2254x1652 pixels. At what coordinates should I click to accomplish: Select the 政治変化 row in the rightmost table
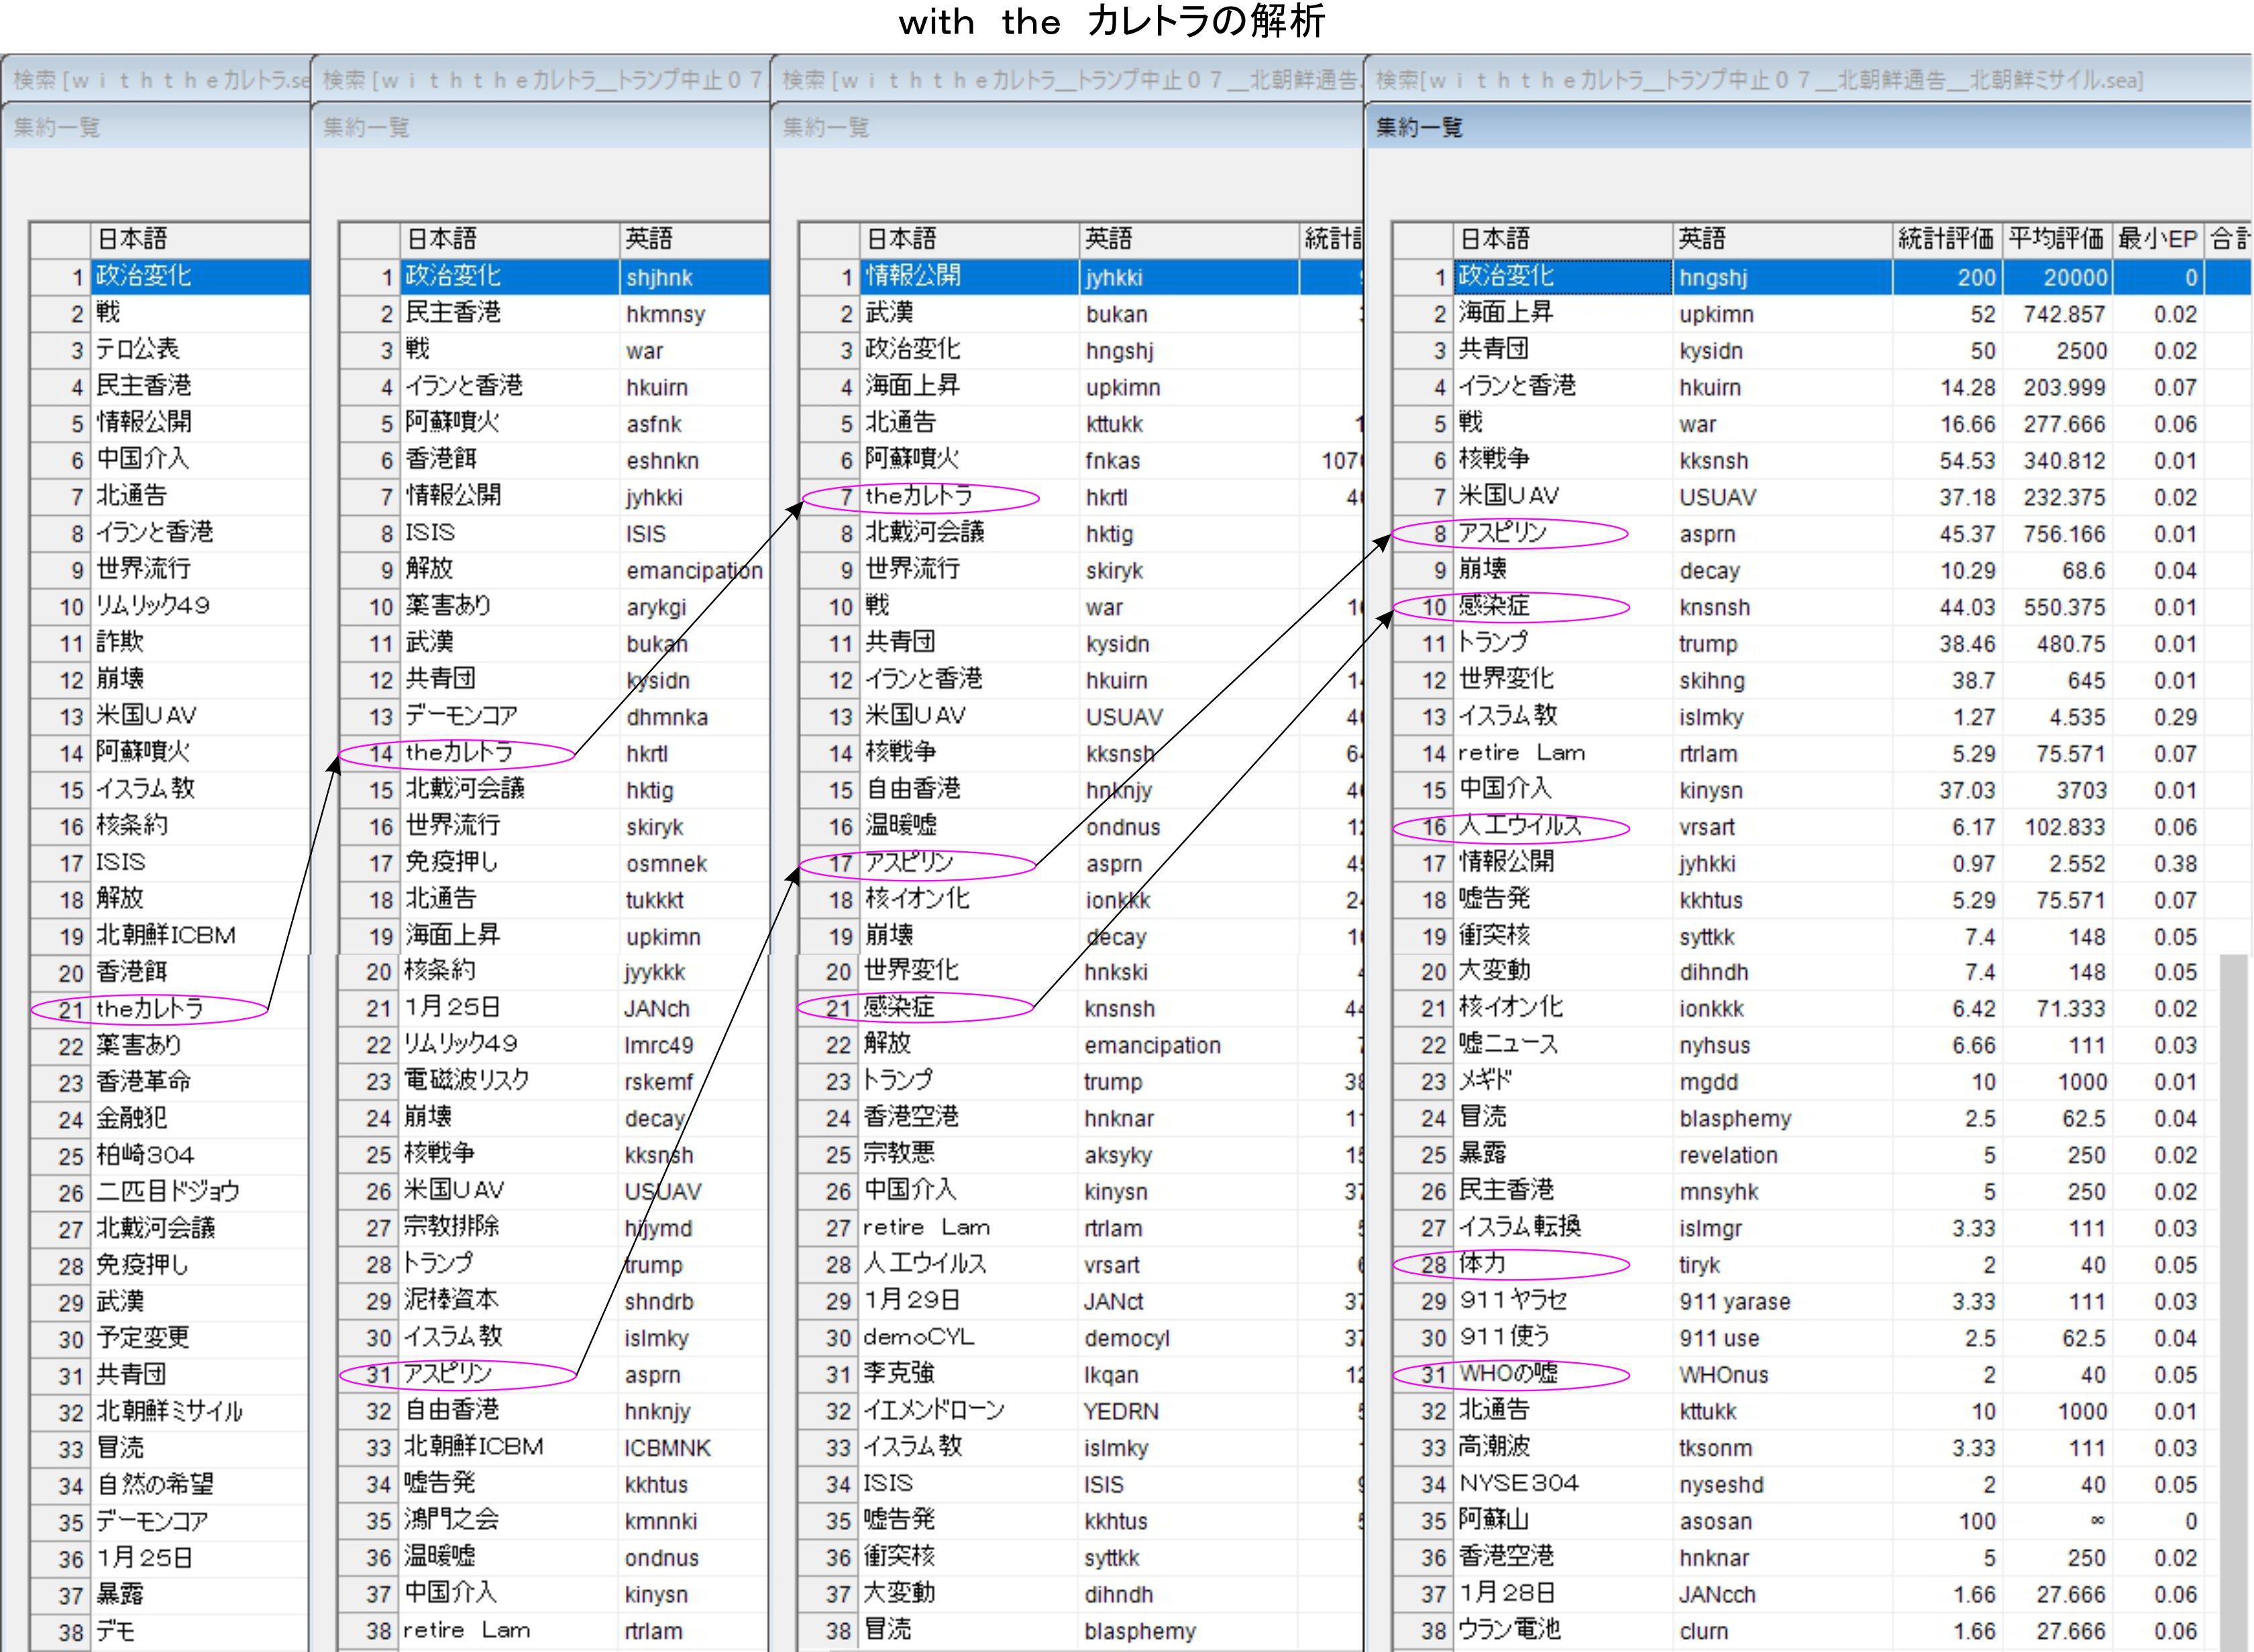[x=1506, y=277]
